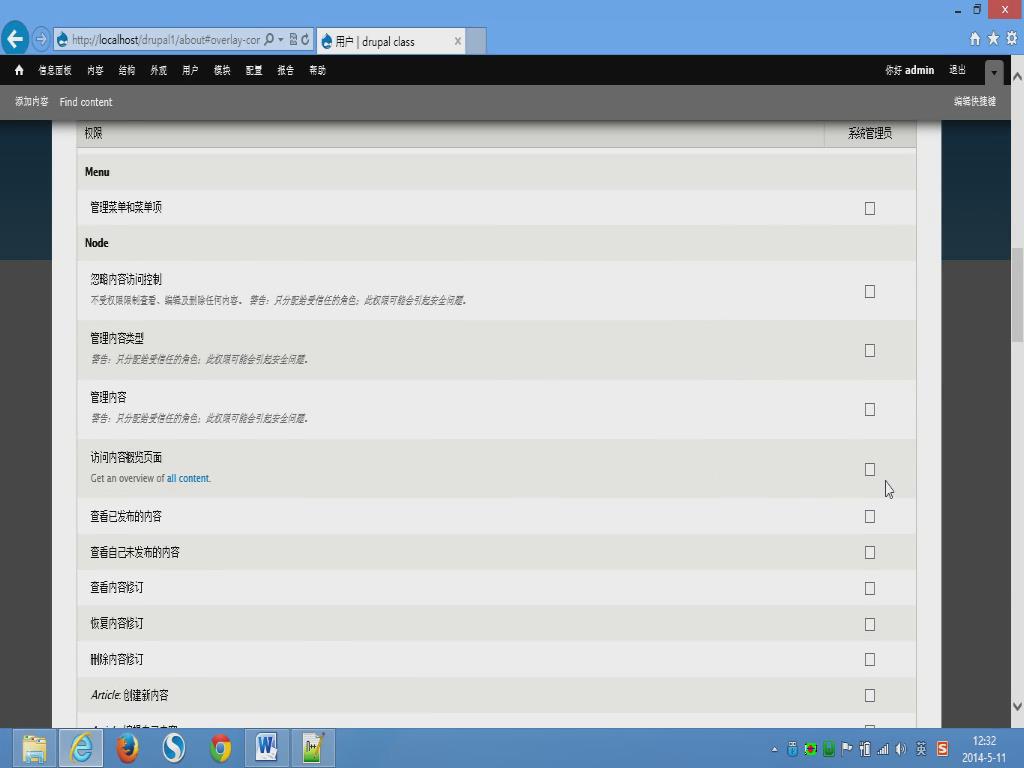This screenshot has width=1024, height=768.
Task: Show hidden tray icons arrow
Action: point(775,750)
